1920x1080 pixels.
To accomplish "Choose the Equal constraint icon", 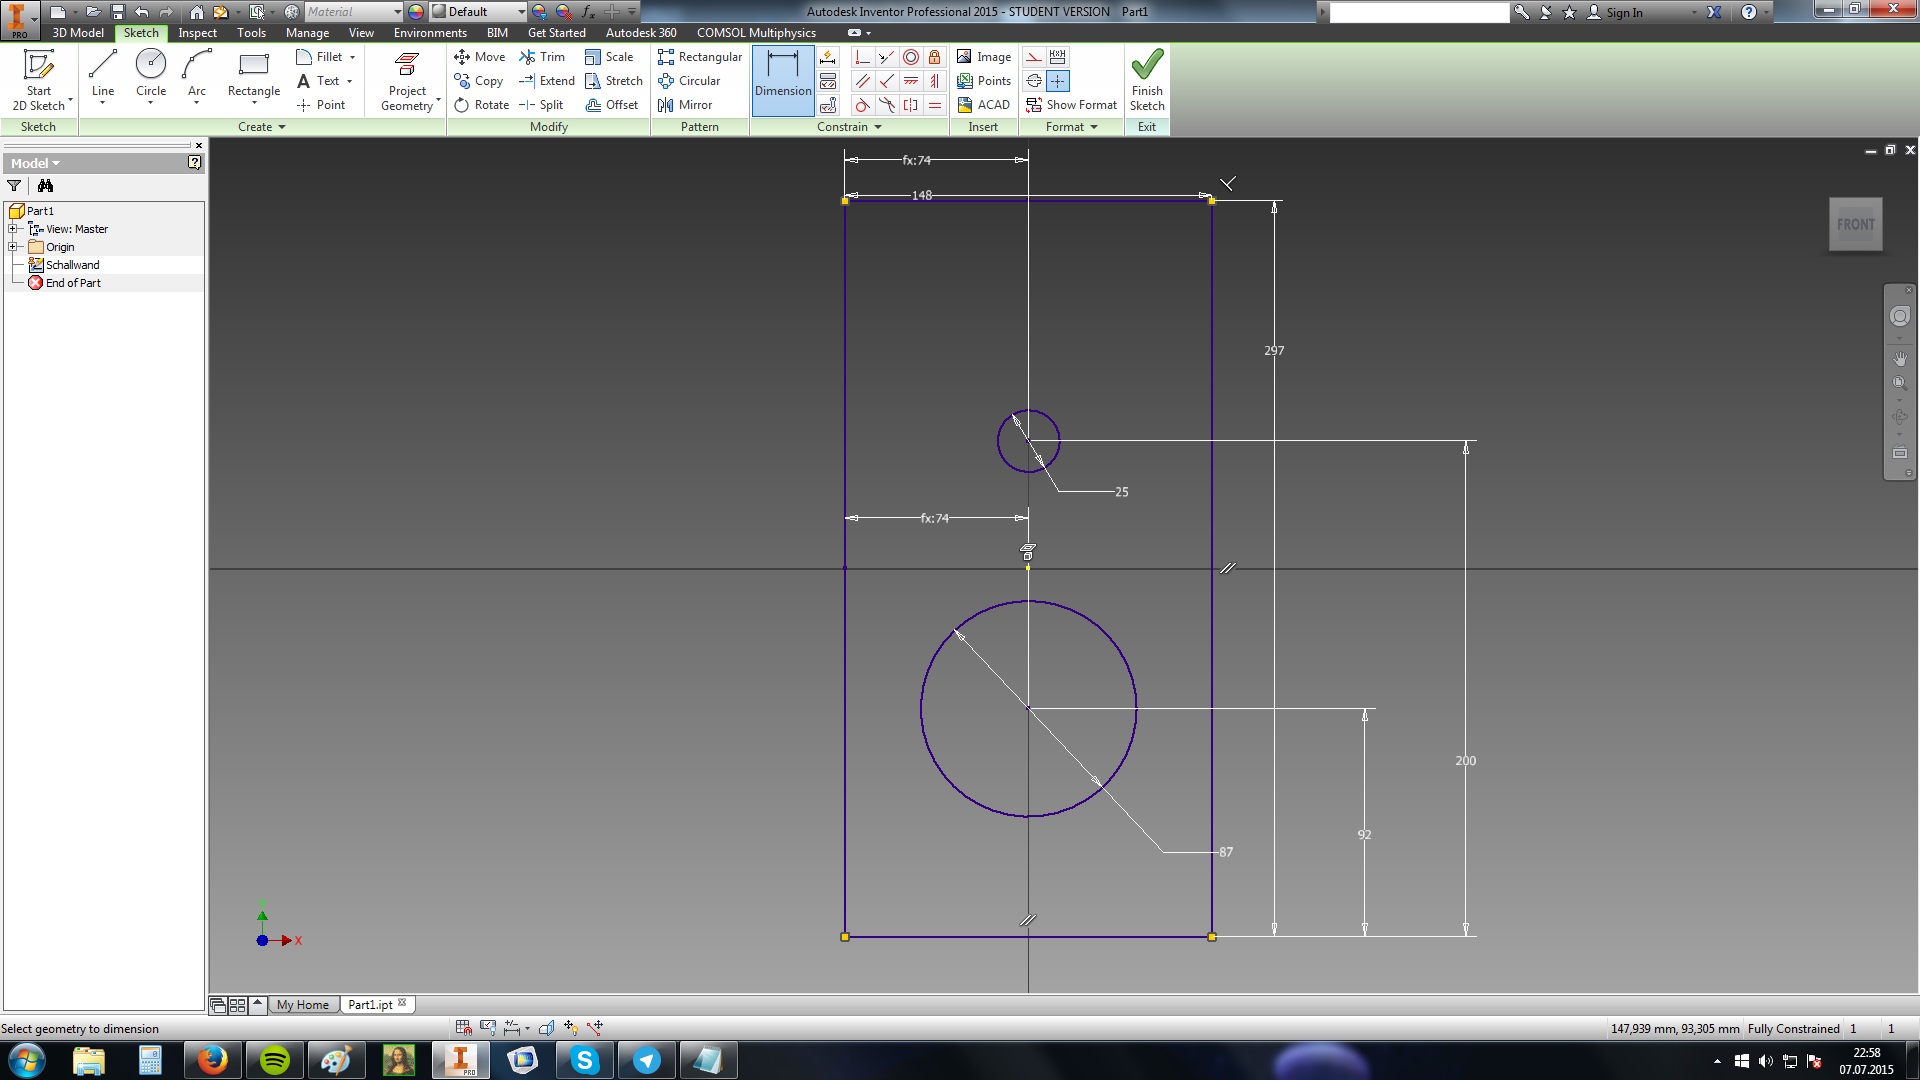I will [934, 105].
